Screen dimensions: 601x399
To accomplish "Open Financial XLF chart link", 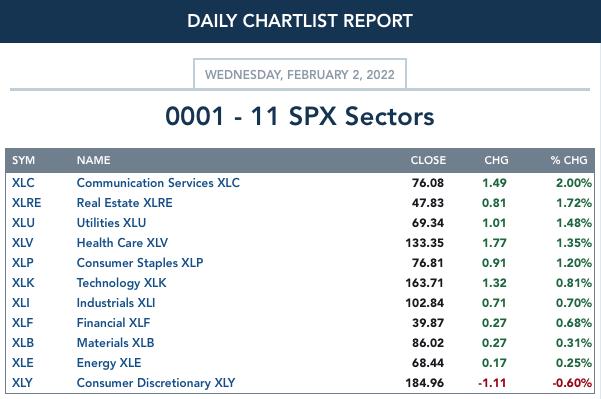I will tap(113, 323).
